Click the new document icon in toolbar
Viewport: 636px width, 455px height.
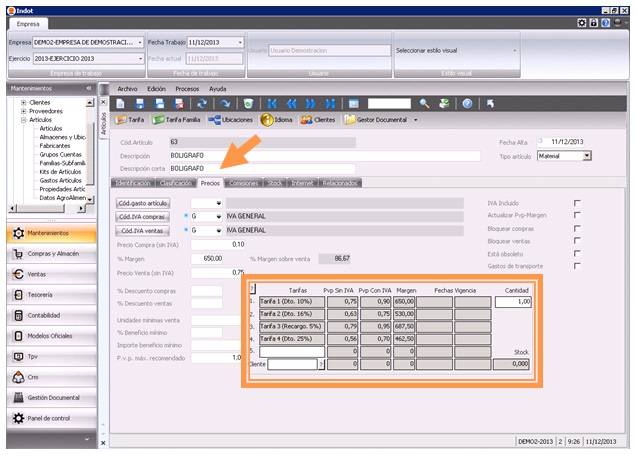pyautogui.click(x=121, y=103)
